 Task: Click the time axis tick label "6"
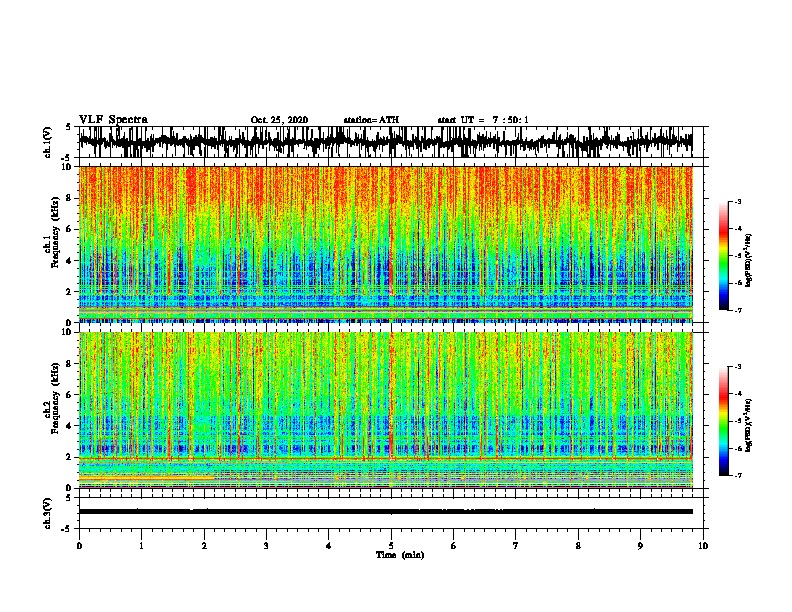[x=454, y=545]
